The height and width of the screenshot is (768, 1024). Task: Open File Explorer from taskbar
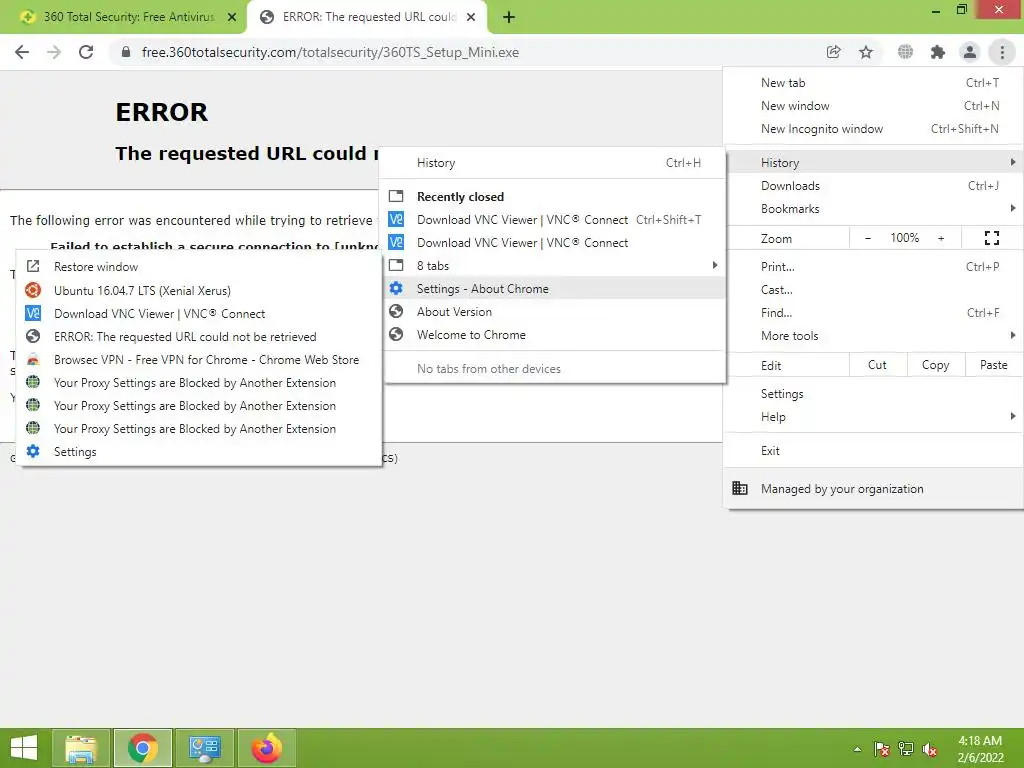point(82,748)
